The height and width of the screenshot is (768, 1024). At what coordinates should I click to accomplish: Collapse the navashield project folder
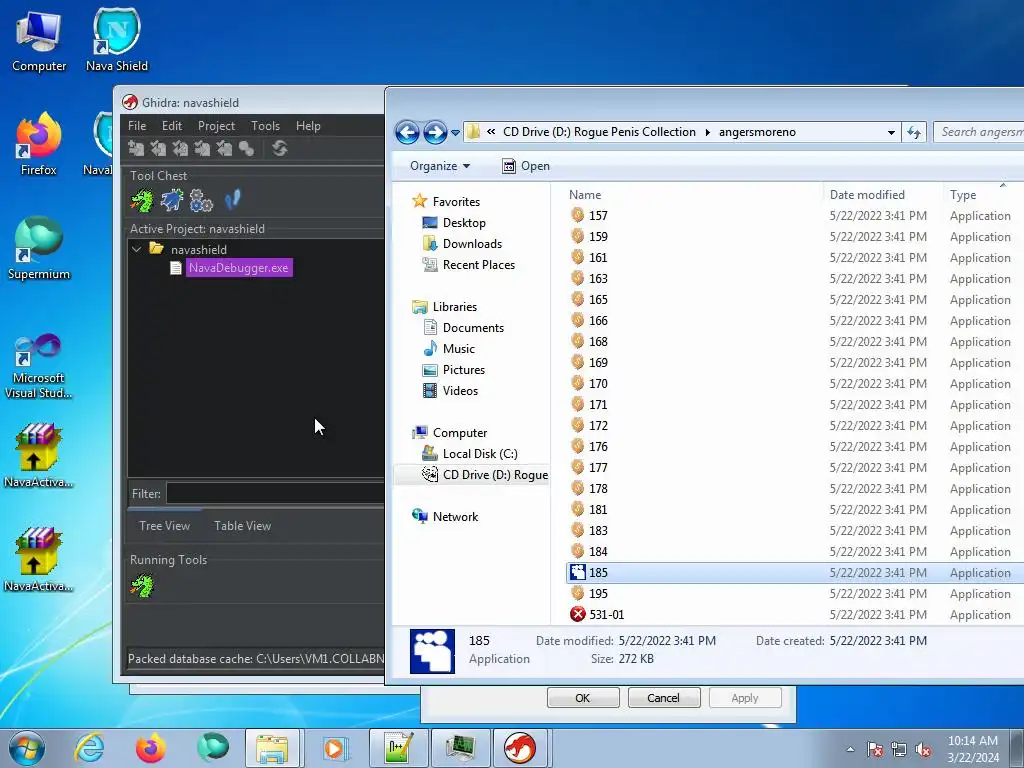pos(136,249)
